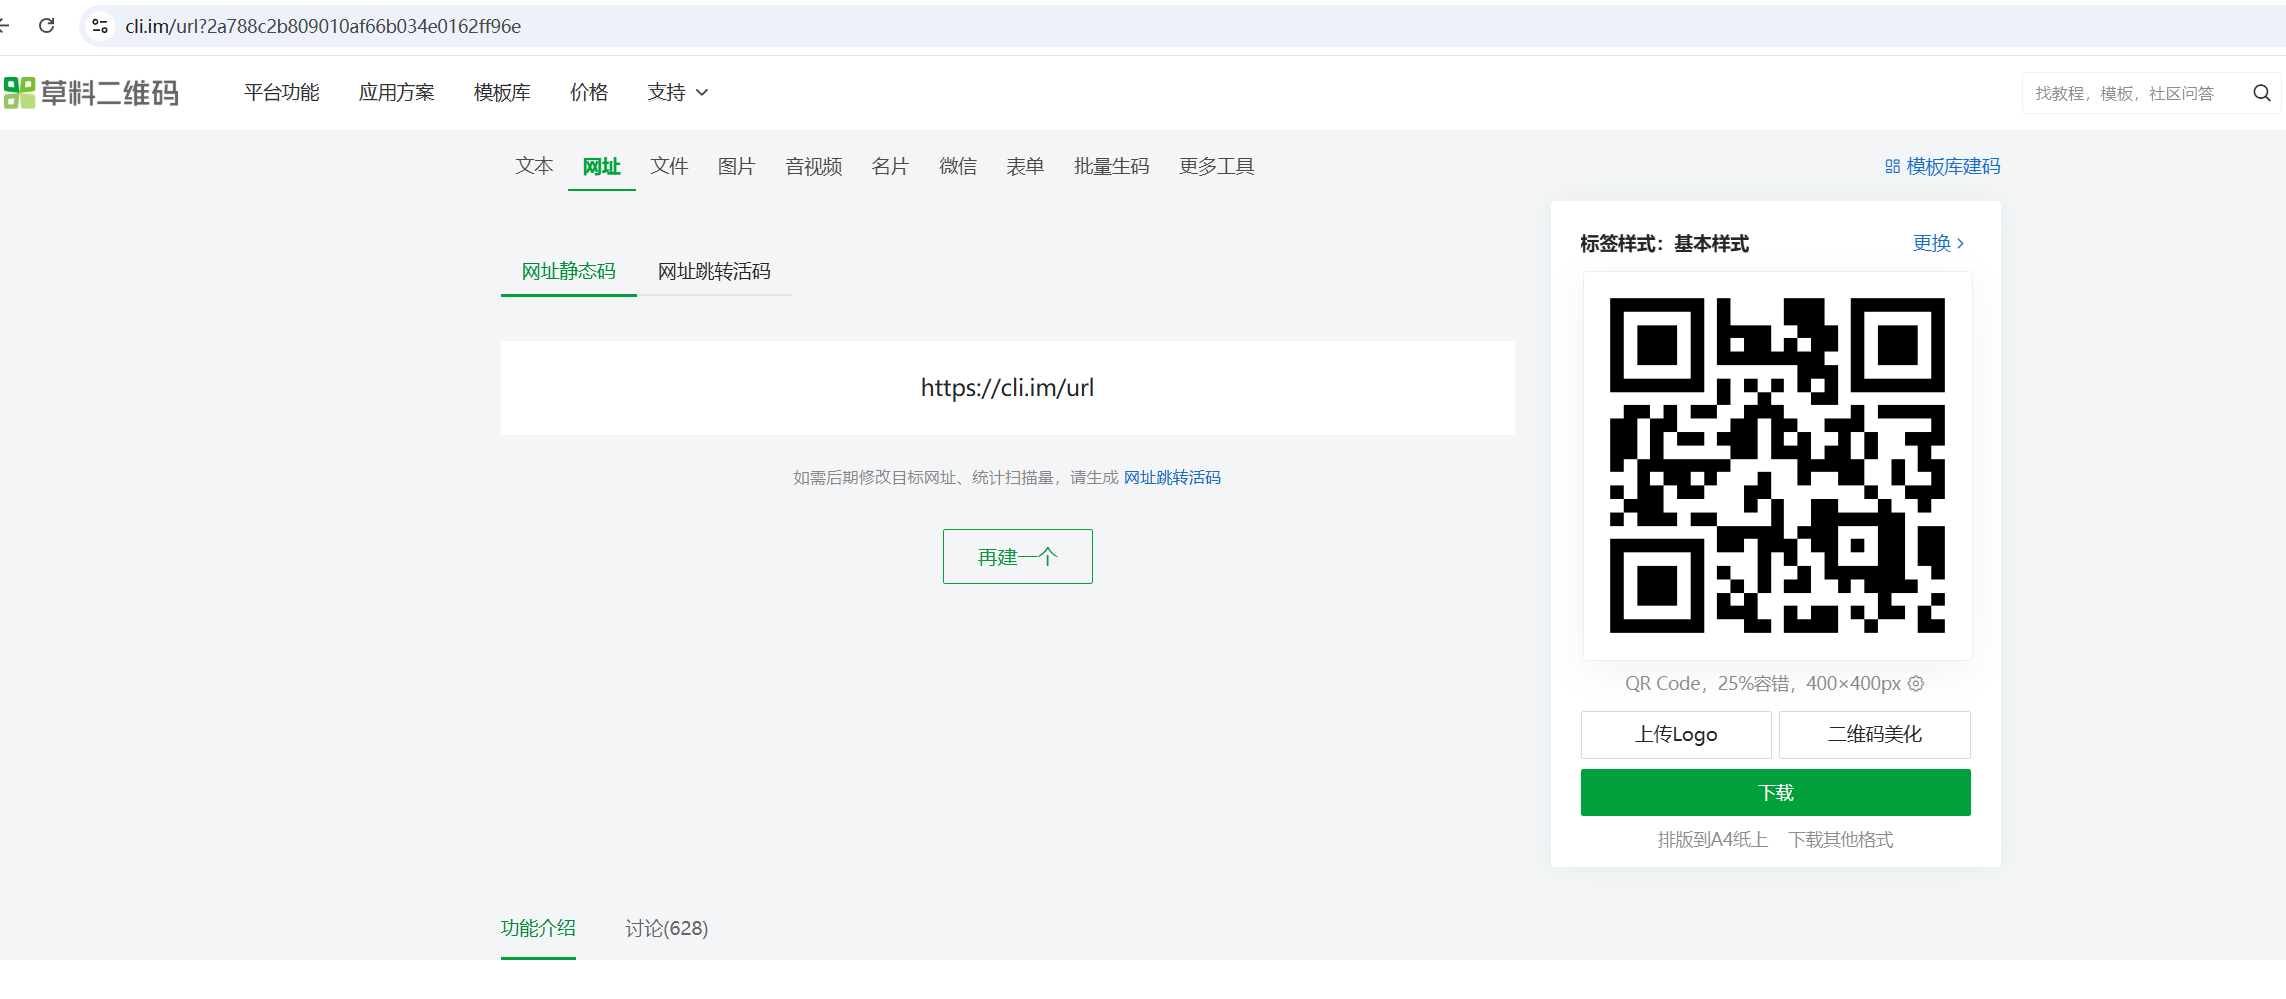Click the green 下载 button
Image resolution: width=2286 pixels, height=999 pixels.
pyautogui.click(x=1776, y=793)
